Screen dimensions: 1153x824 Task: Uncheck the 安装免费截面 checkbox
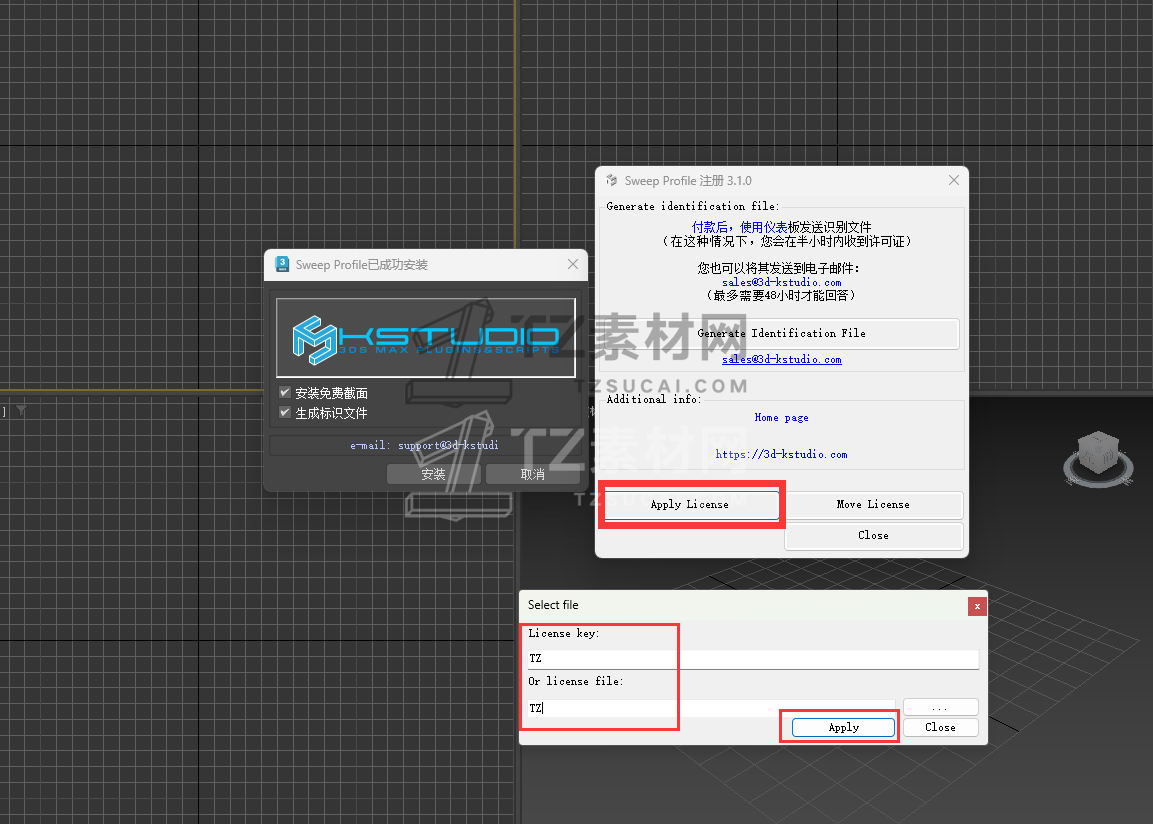(x=285, y=393)
